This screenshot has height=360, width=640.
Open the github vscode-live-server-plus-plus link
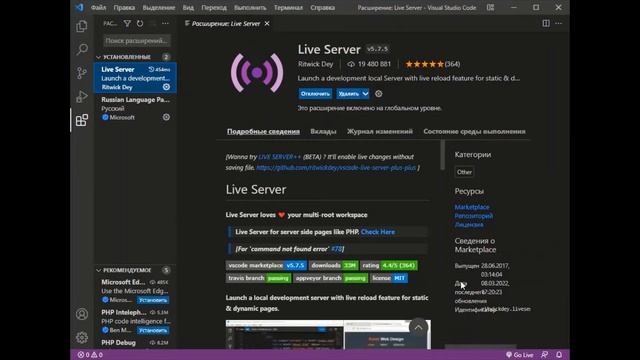(336, 167)
